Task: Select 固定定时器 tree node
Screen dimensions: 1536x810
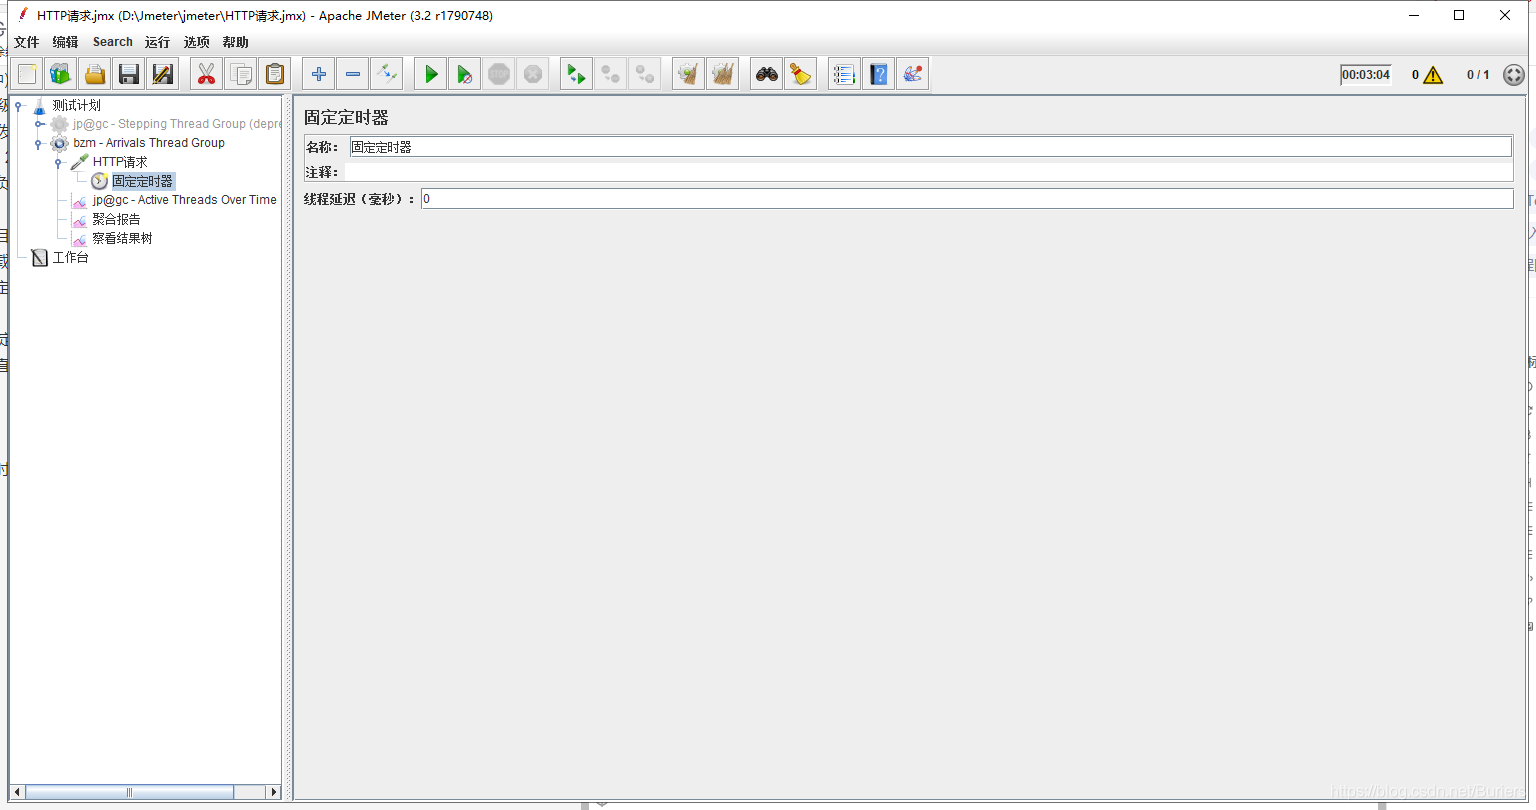Action: point(142,181)
